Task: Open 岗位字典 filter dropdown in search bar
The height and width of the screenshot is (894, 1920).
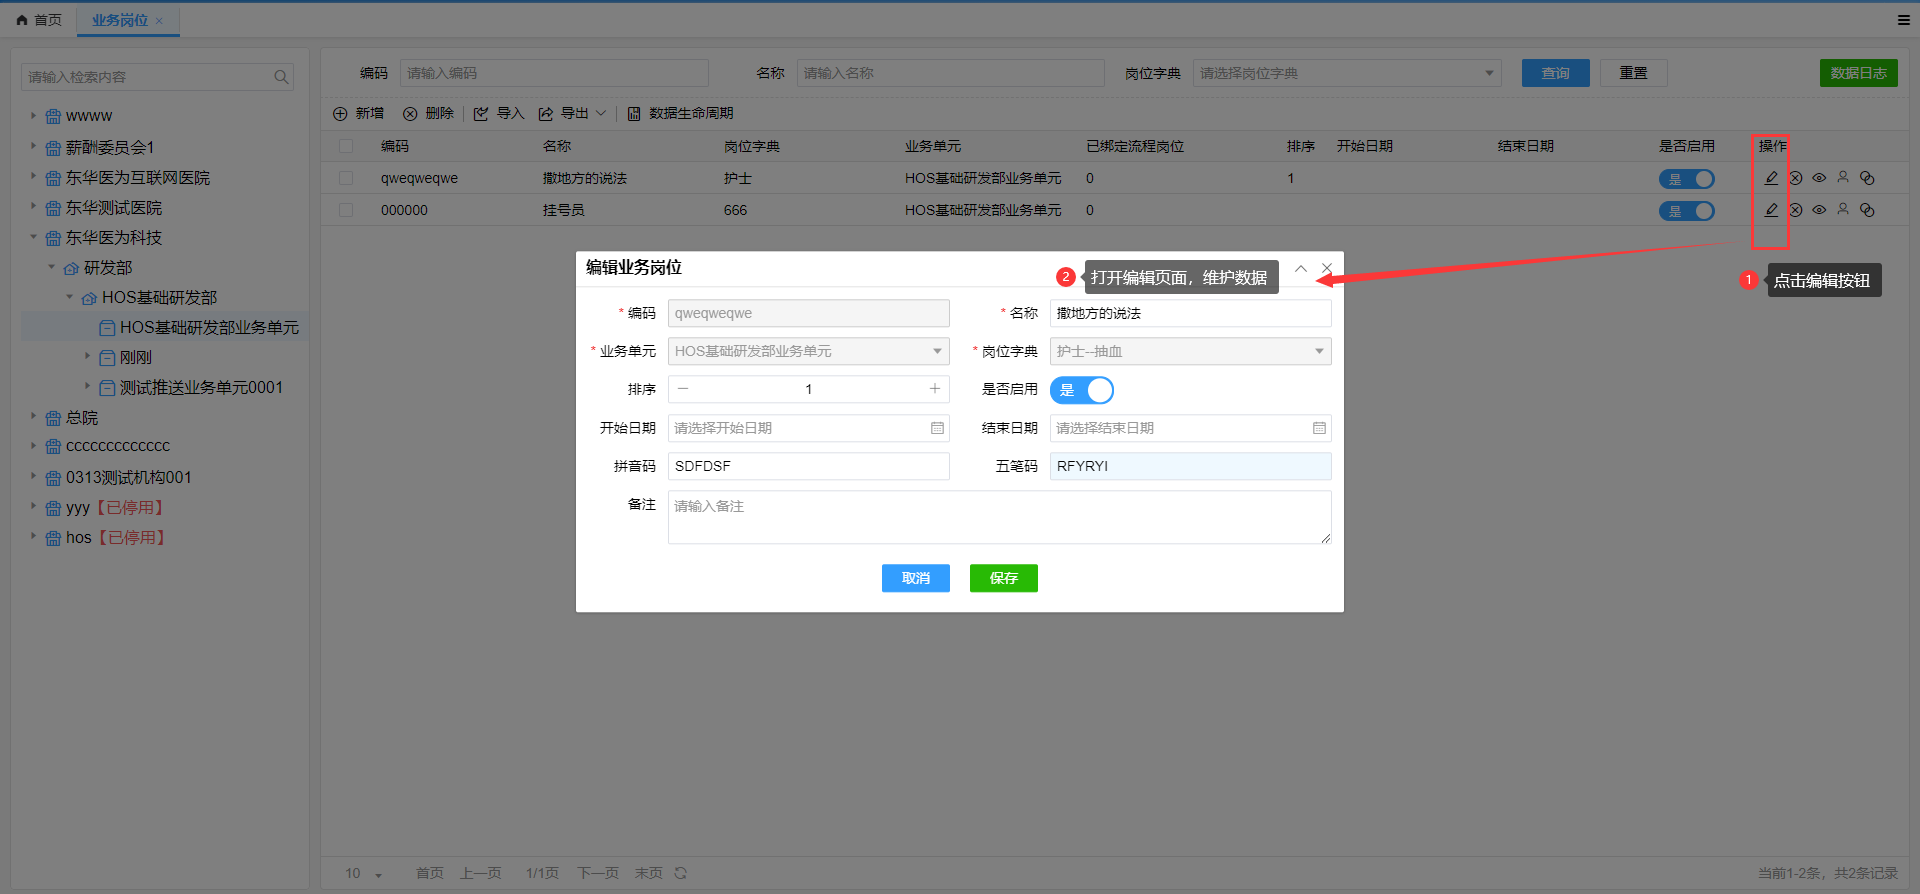Action: [x=1346, y=73]
